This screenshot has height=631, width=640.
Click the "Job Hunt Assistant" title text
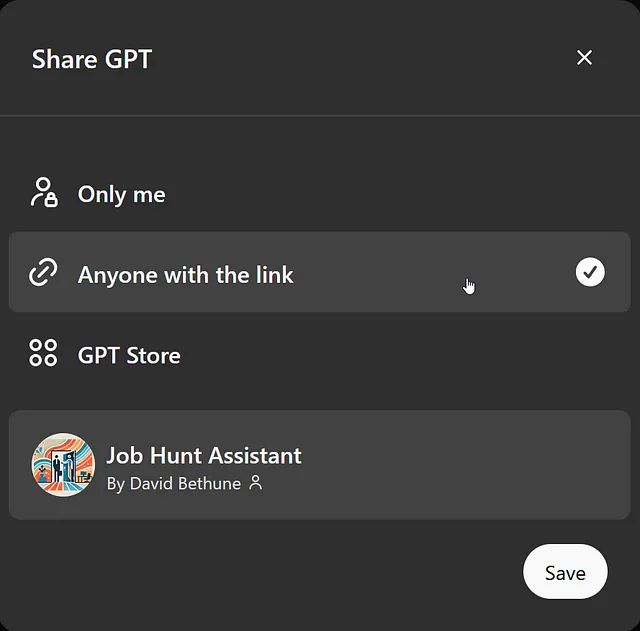(x=204, y=455)
